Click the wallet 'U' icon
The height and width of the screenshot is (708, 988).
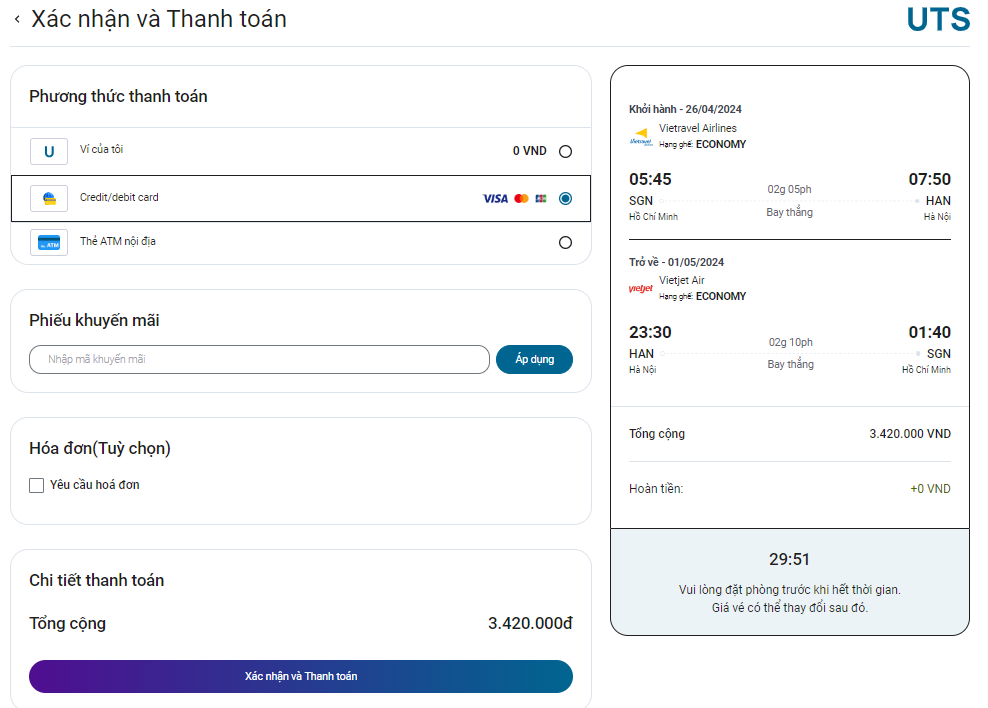(x=49, y=152)
